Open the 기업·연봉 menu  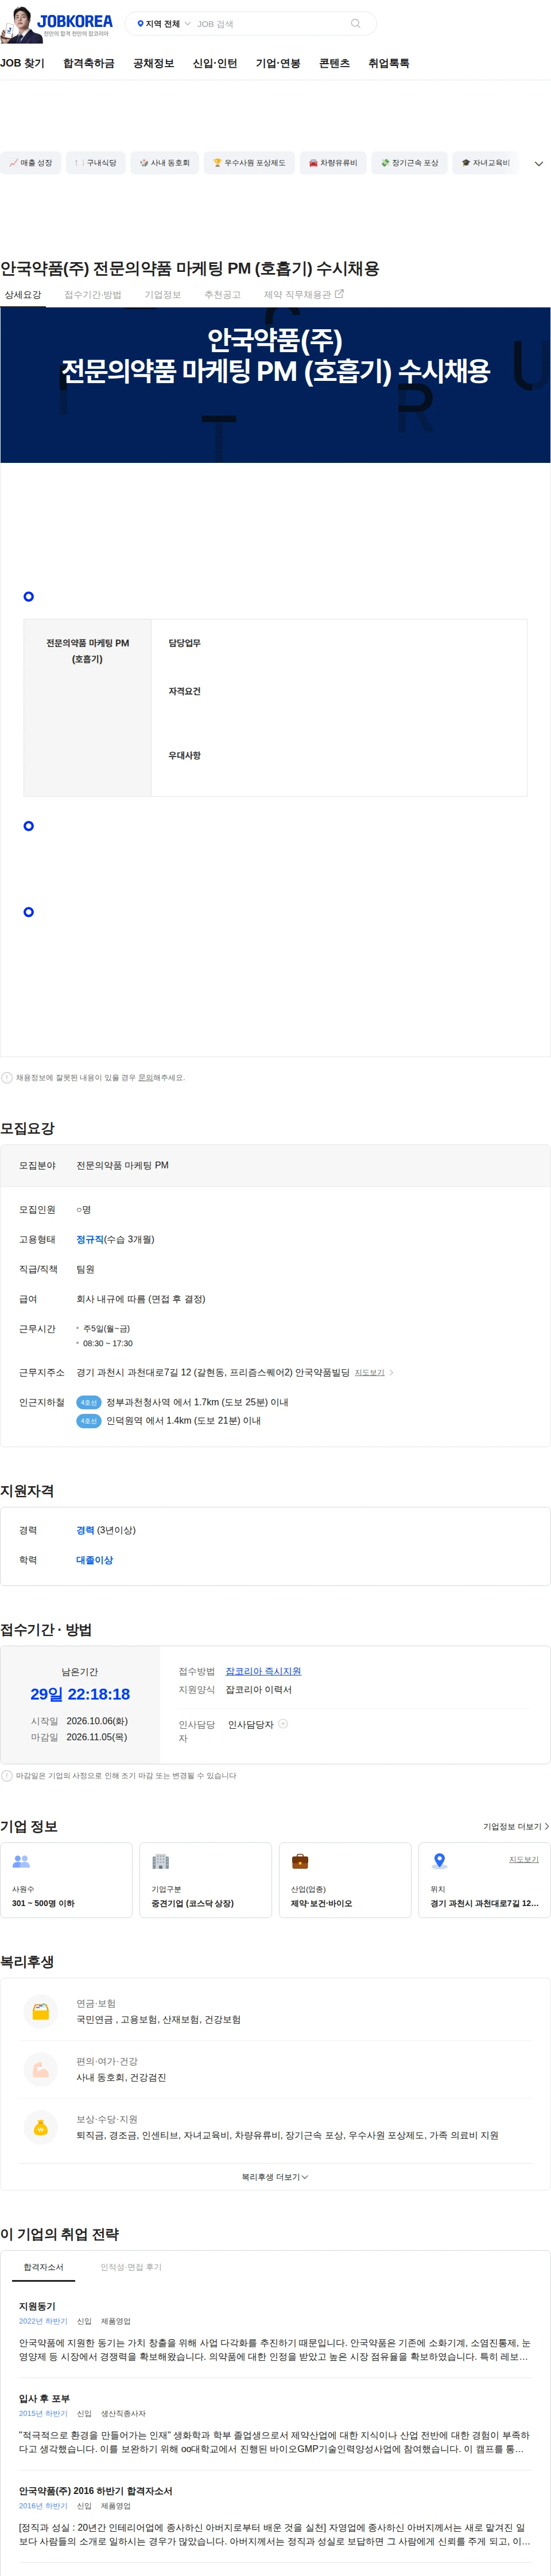277,63
